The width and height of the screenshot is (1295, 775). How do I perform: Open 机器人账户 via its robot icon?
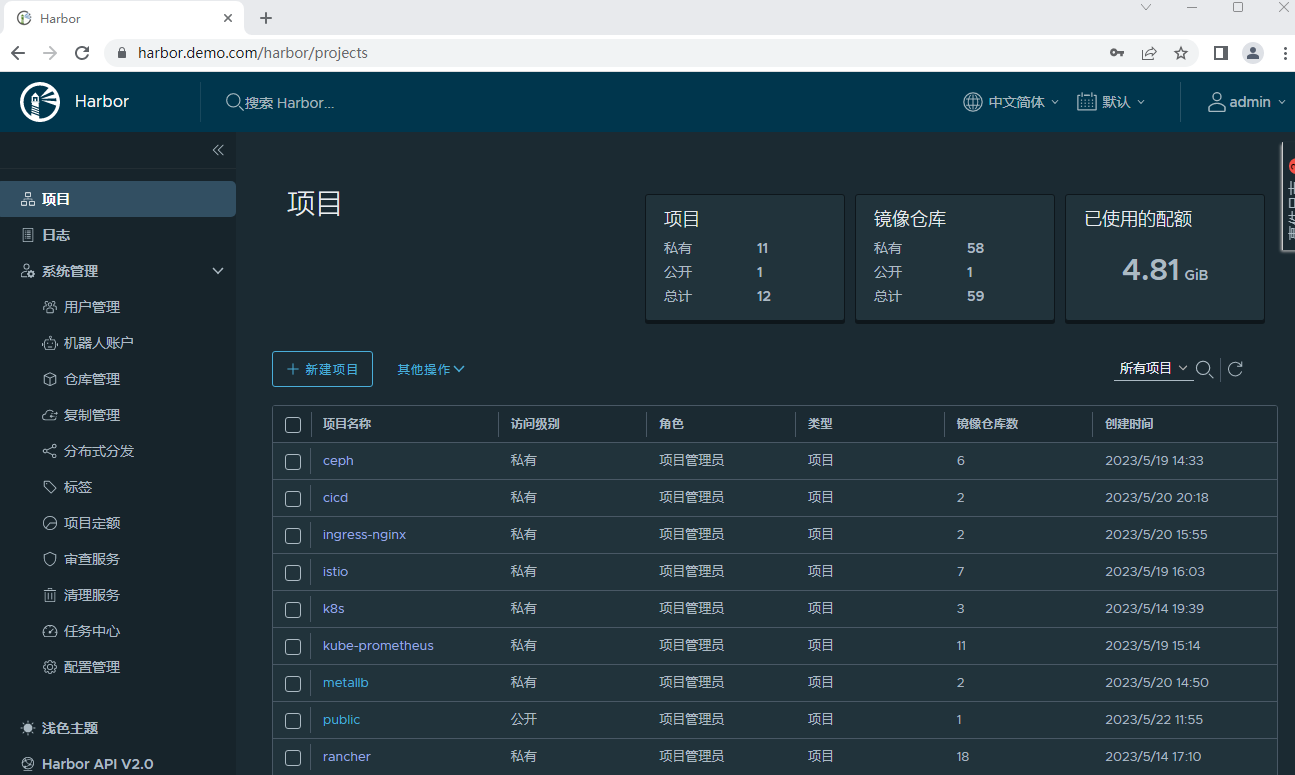(x=50, y=343)
